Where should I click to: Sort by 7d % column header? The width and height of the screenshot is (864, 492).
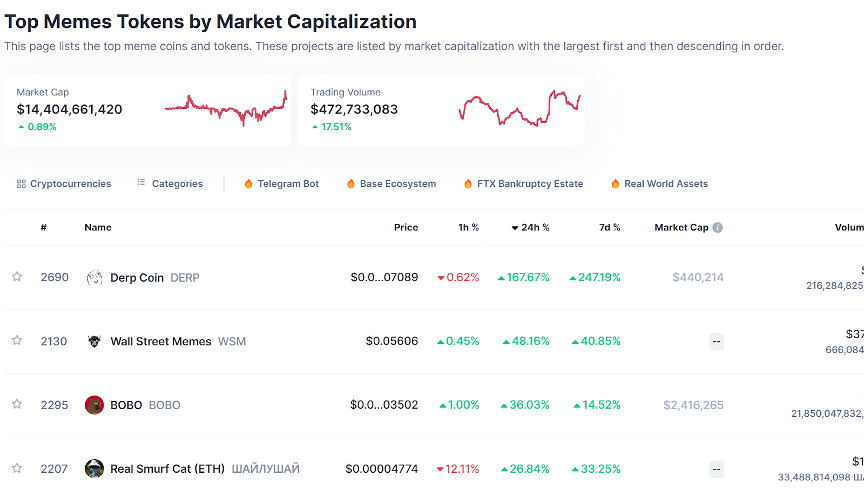click(609, 228)
